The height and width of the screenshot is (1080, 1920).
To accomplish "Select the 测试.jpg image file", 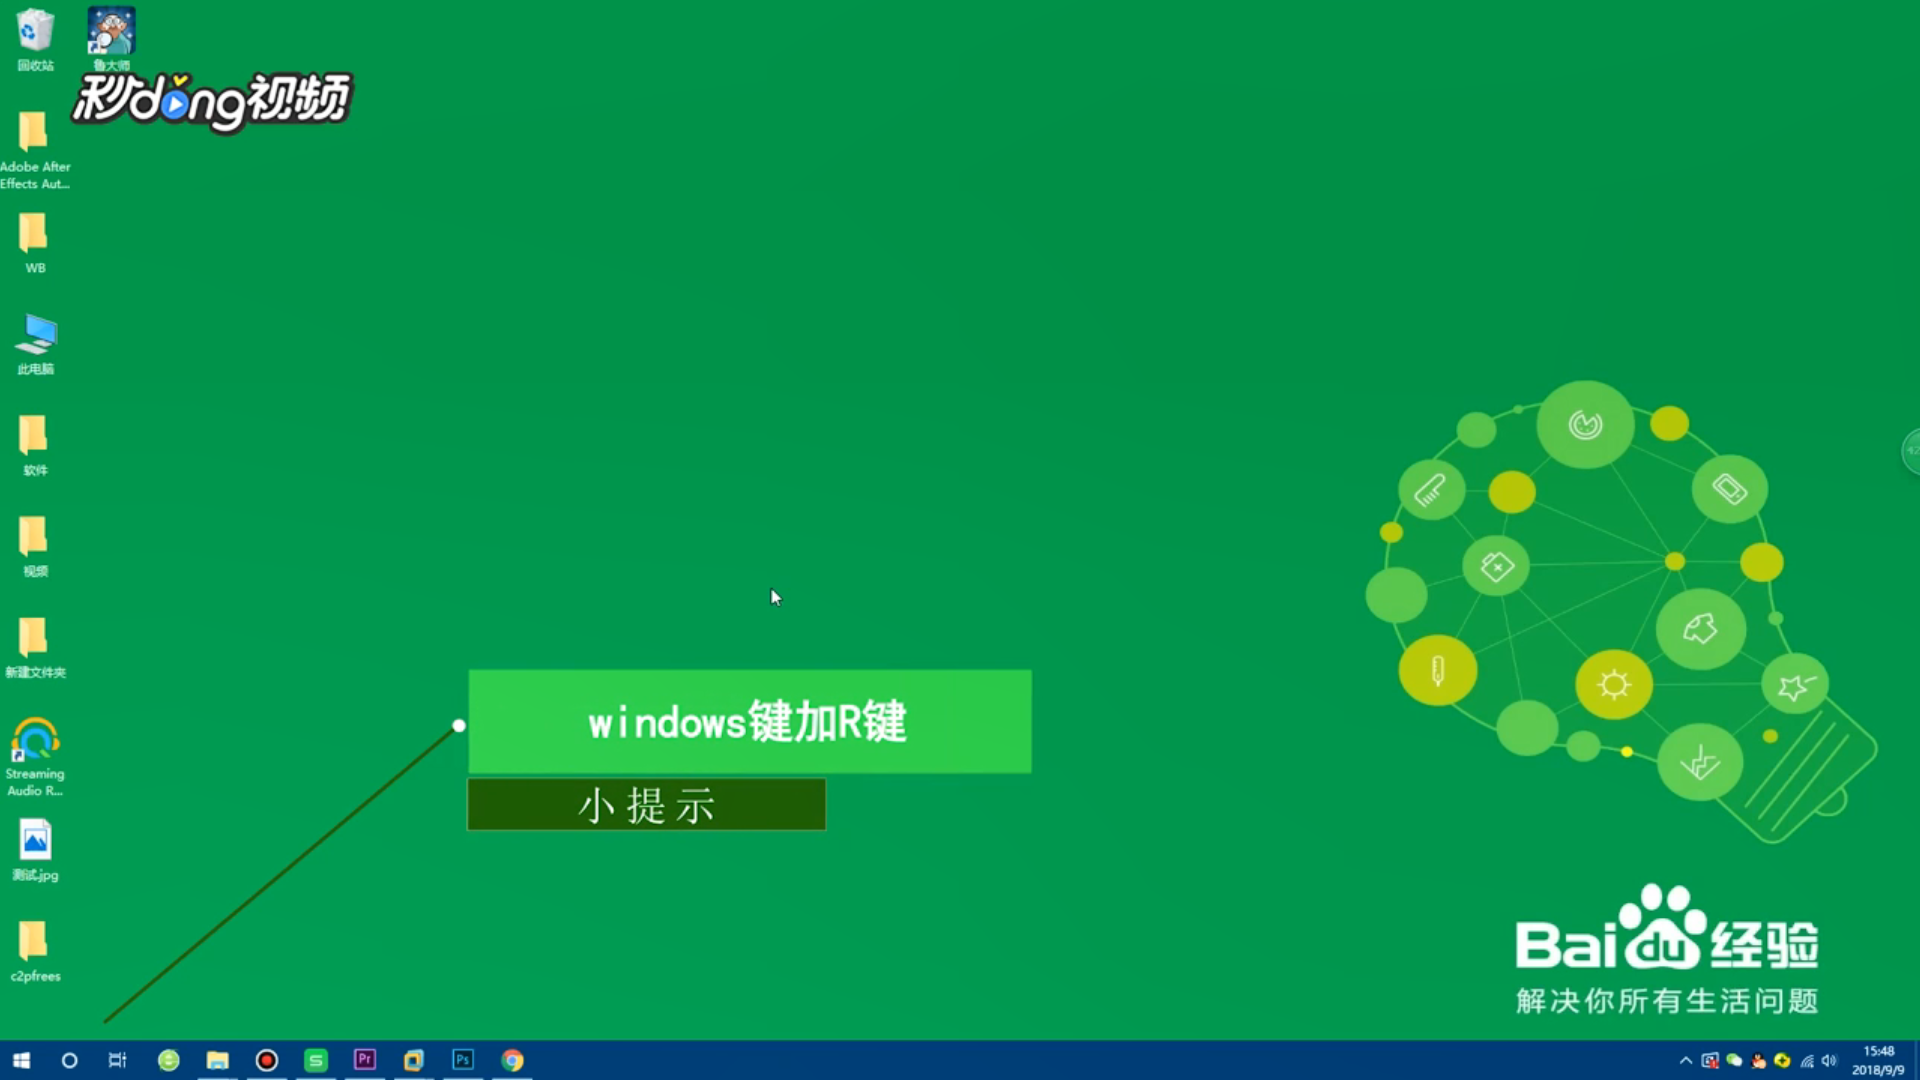I will pos(35,849).
